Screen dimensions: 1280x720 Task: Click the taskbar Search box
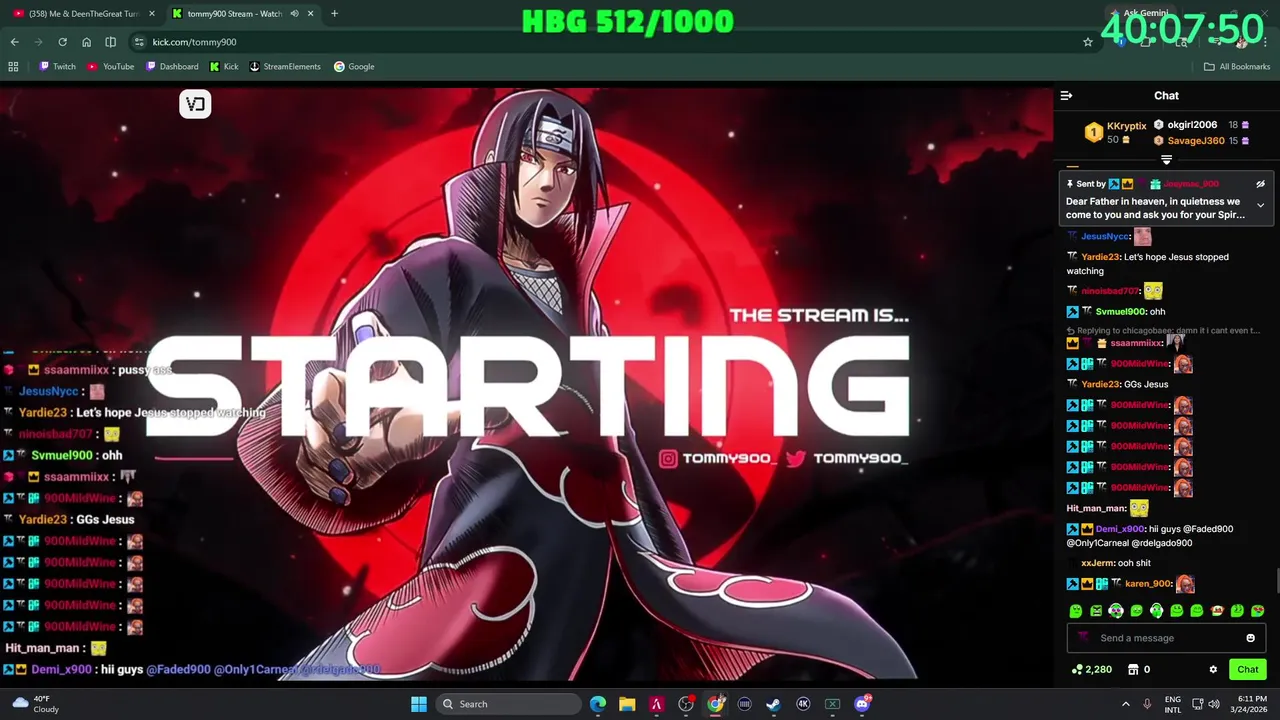point(510,704)
